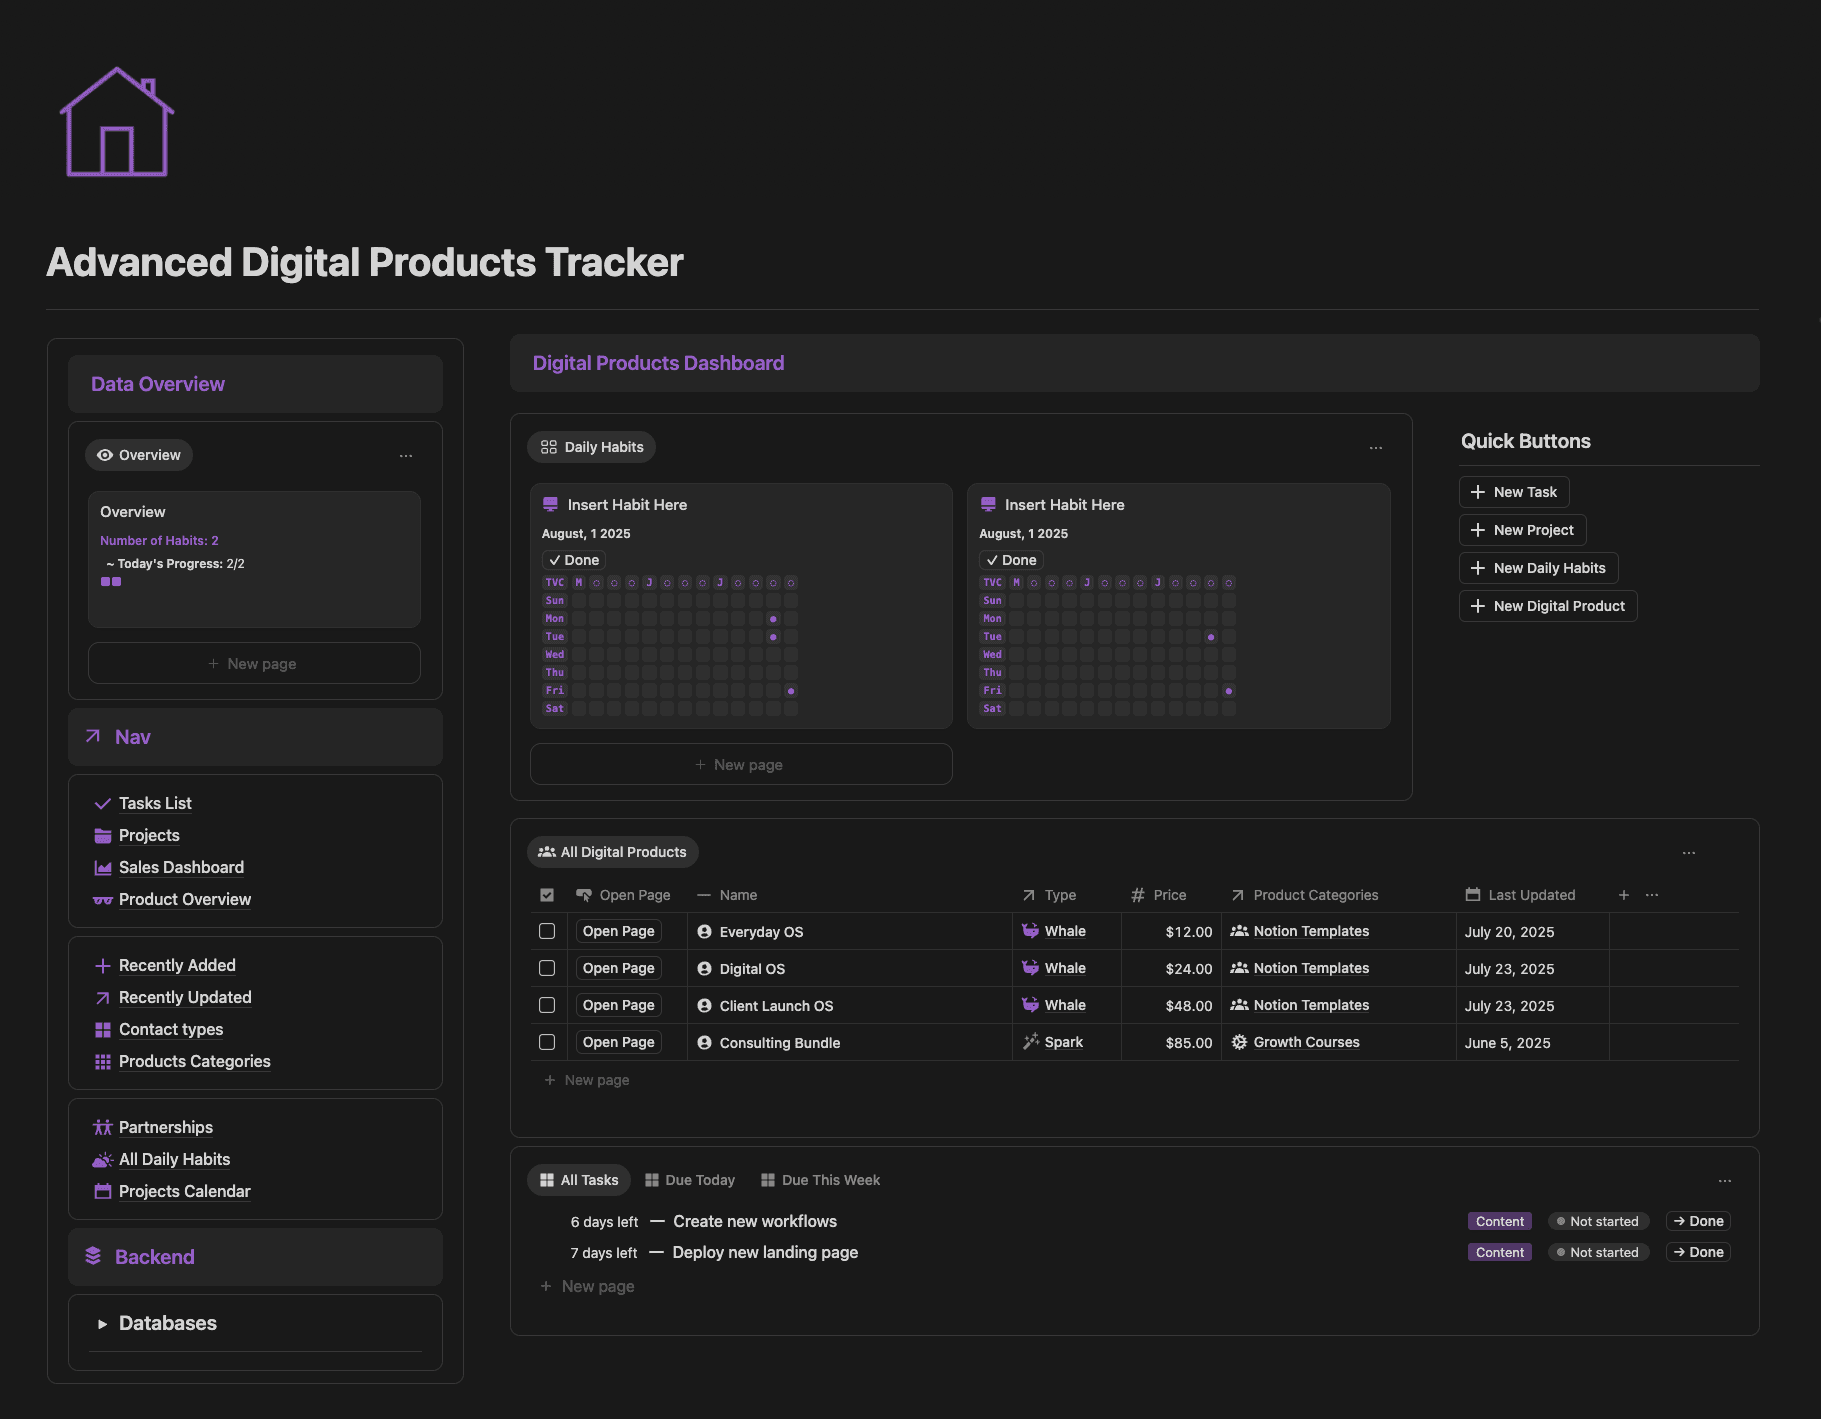
Task: Click the Today's Progress bar on the Overview card
Action: (111, 581)
